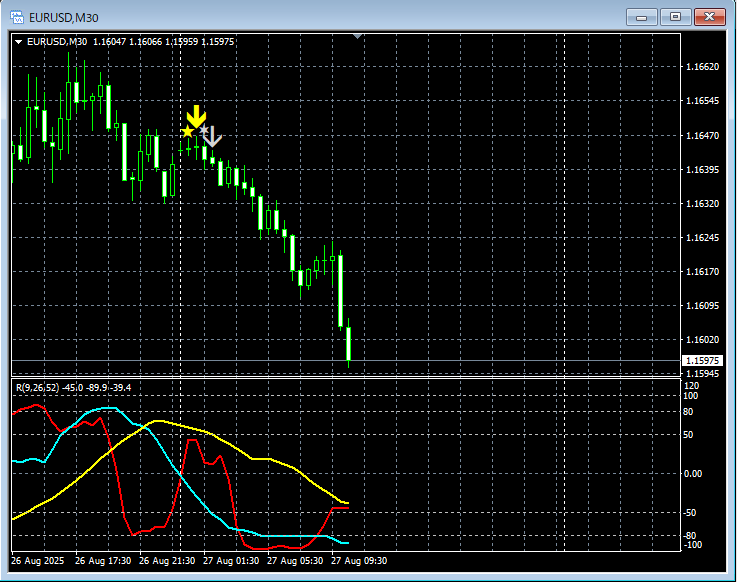Click the chart shift triangle marker
The height and width of the screenshot is (582, 738).
(x=357, y=36)
